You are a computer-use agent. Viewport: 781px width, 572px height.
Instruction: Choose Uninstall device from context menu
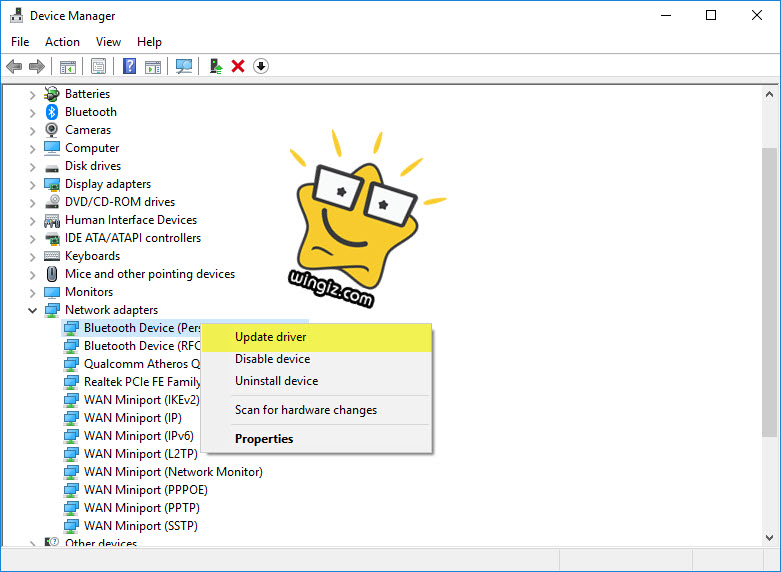click(317, 381)
